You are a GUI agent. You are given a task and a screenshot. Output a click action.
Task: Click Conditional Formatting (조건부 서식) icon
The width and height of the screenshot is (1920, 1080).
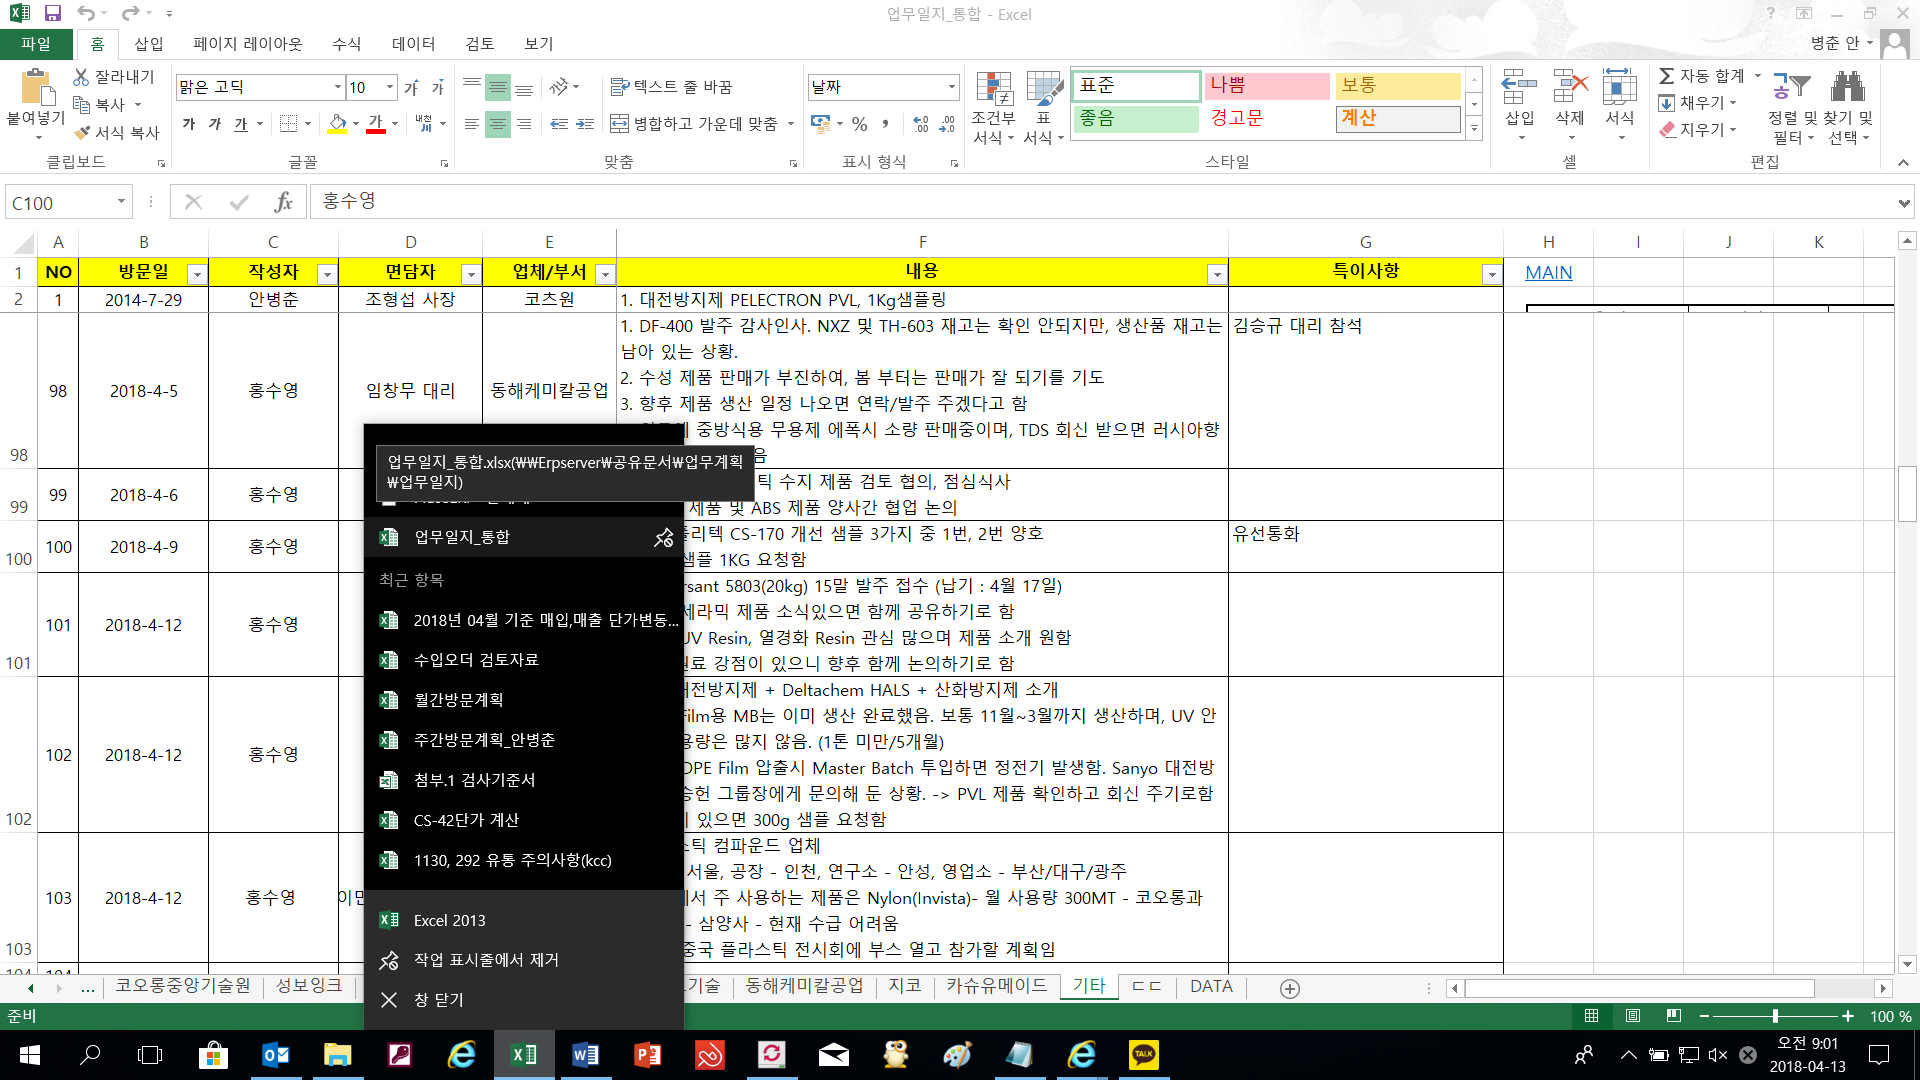tap(994, 90)
